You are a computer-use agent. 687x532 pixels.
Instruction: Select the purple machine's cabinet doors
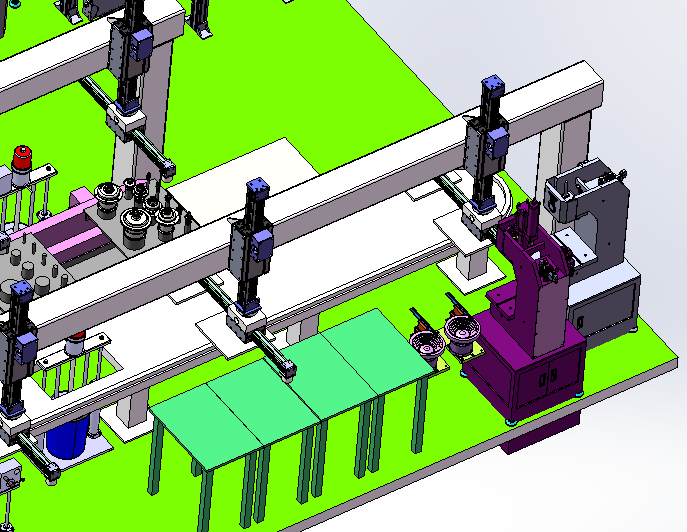pyautogui.click(x=548, y=379)
